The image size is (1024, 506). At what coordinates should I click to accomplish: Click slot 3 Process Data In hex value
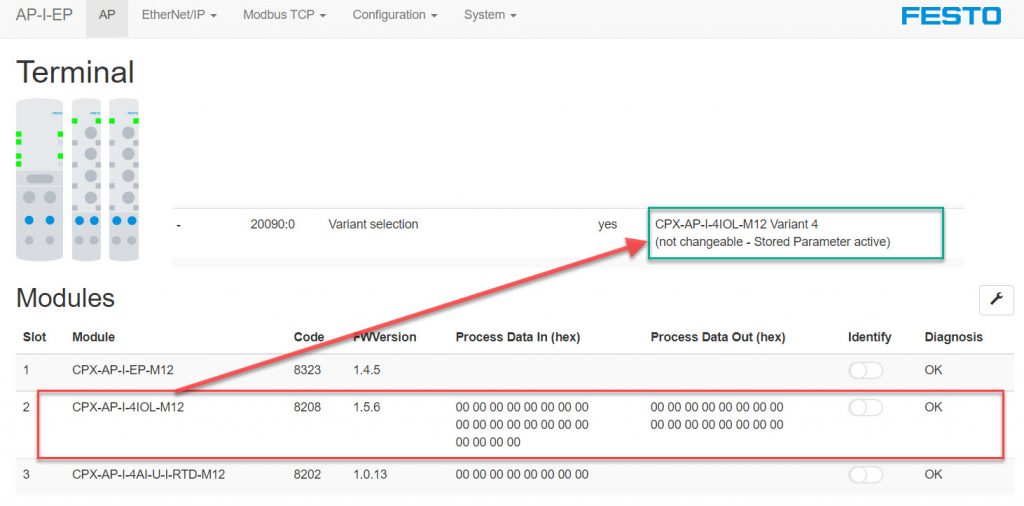click(522, 475)
